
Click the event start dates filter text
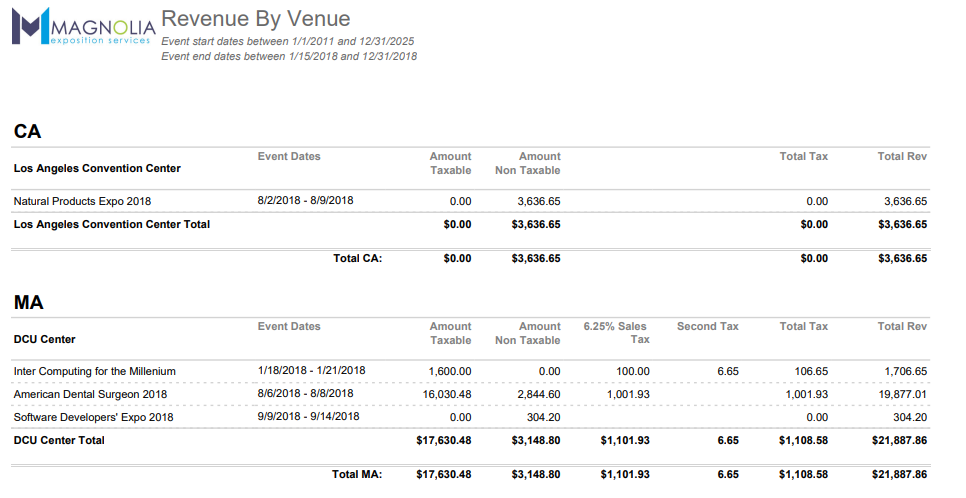(287, 41)
